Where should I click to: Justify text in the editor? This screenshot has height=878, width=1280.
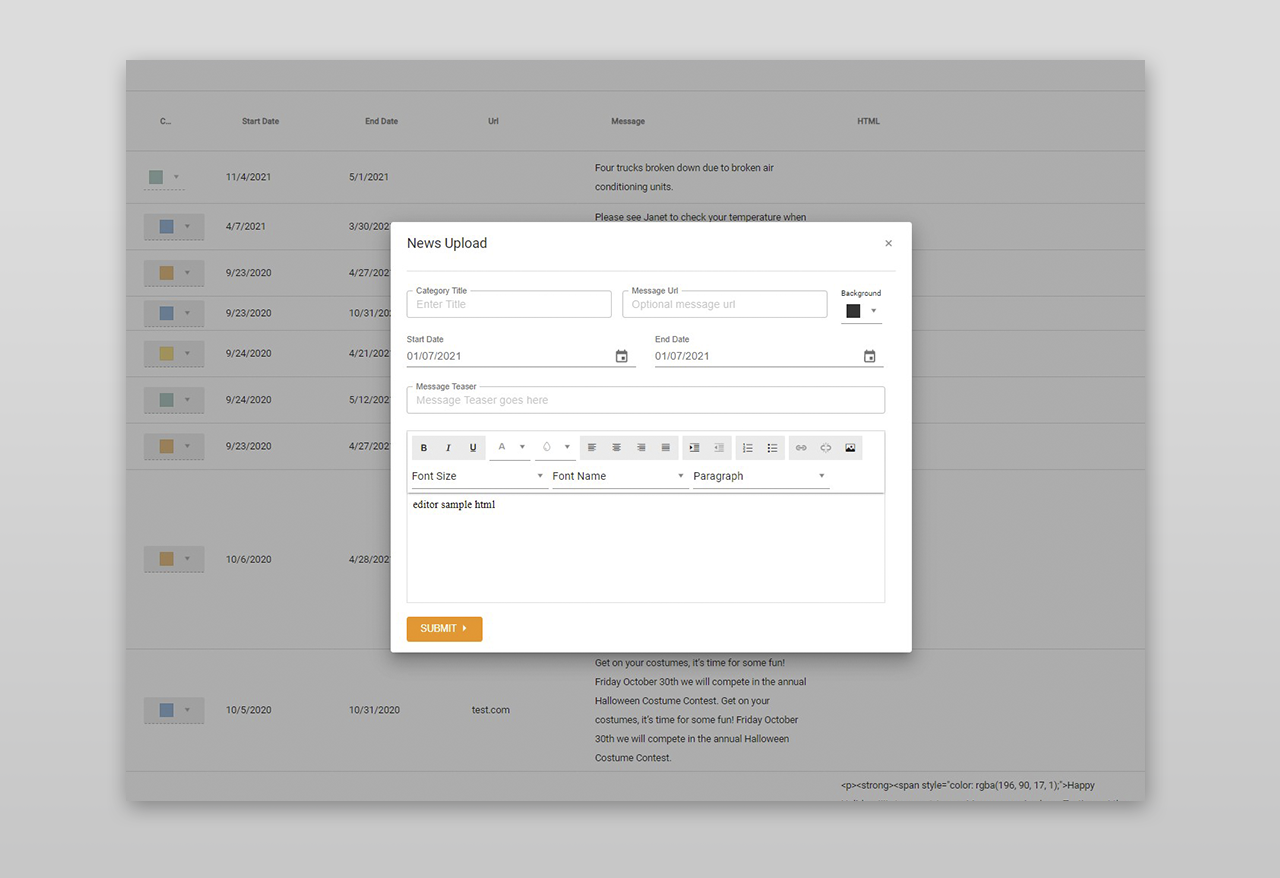click(x=666, y=448)
